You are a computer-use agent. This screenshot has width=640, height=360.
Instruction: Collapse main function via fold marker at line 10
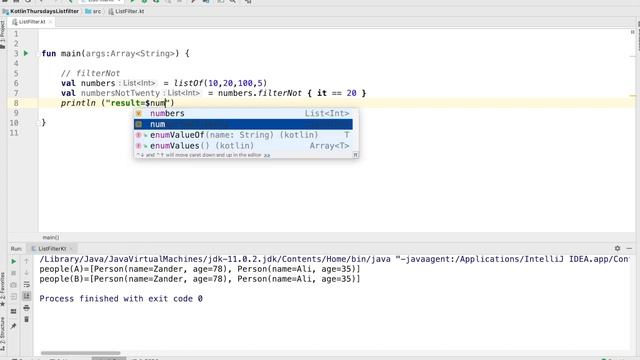coord(39,122)
